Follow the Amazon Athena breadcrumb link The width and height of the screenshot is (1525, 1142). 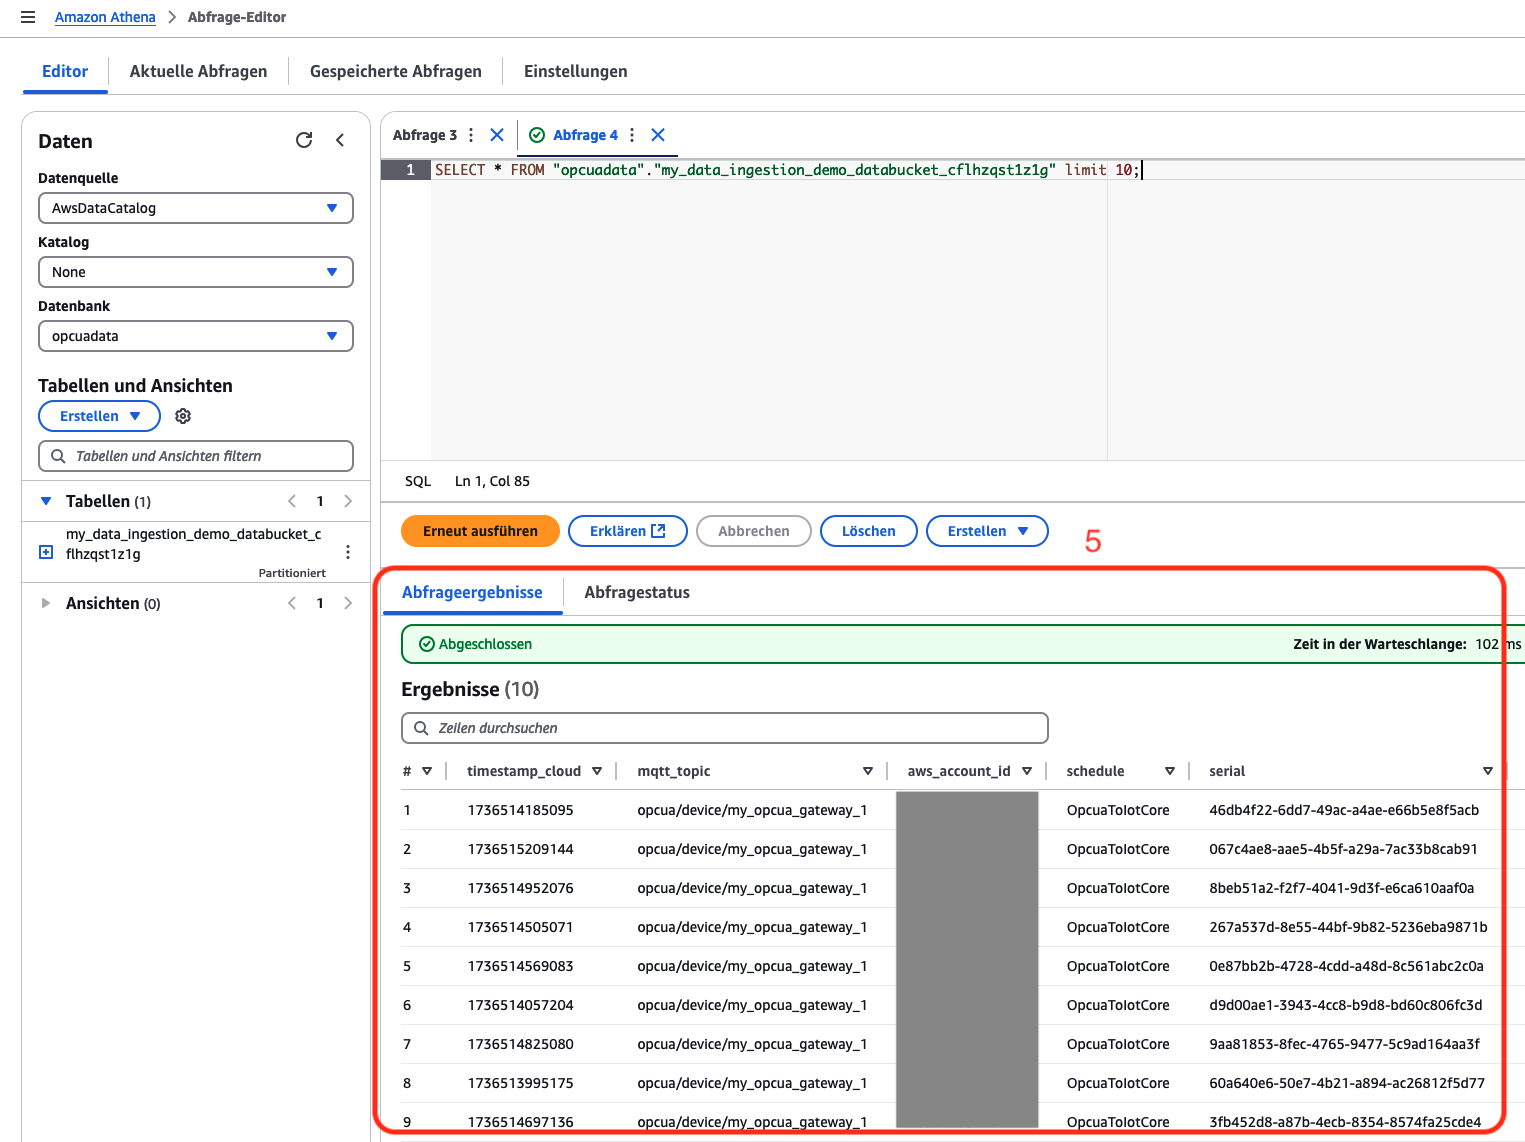[105, 17]
